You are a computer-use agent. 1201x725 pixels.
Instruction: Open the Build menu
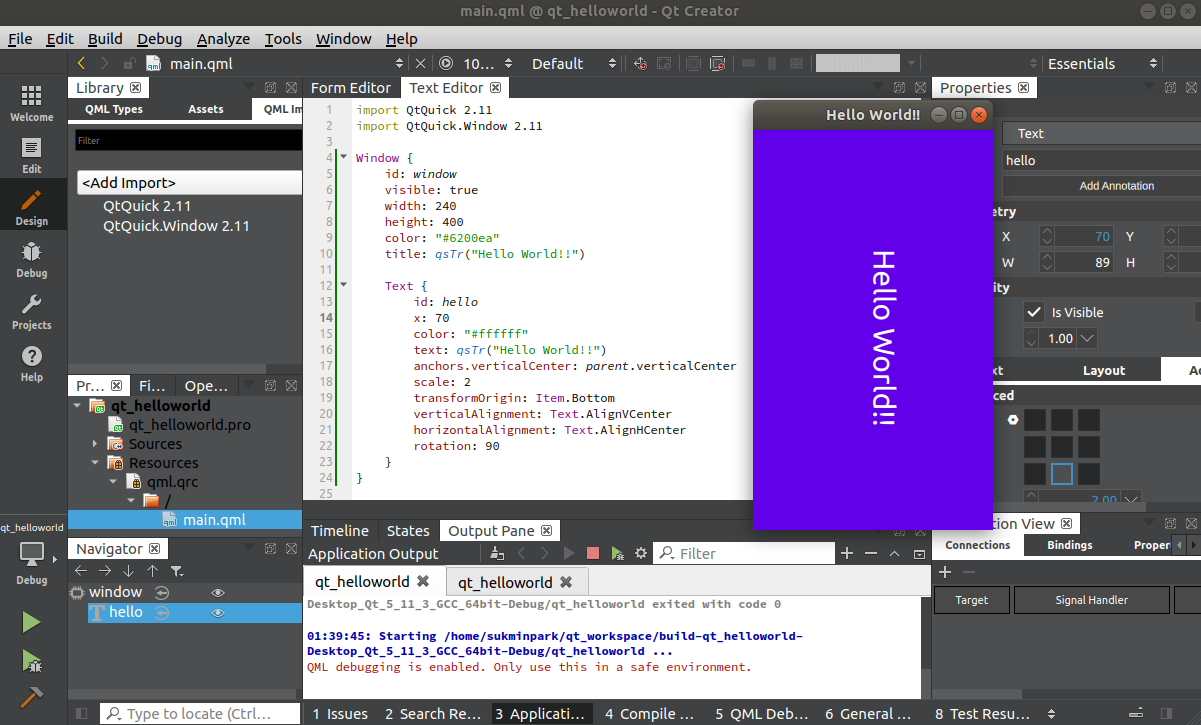[105, 39]
